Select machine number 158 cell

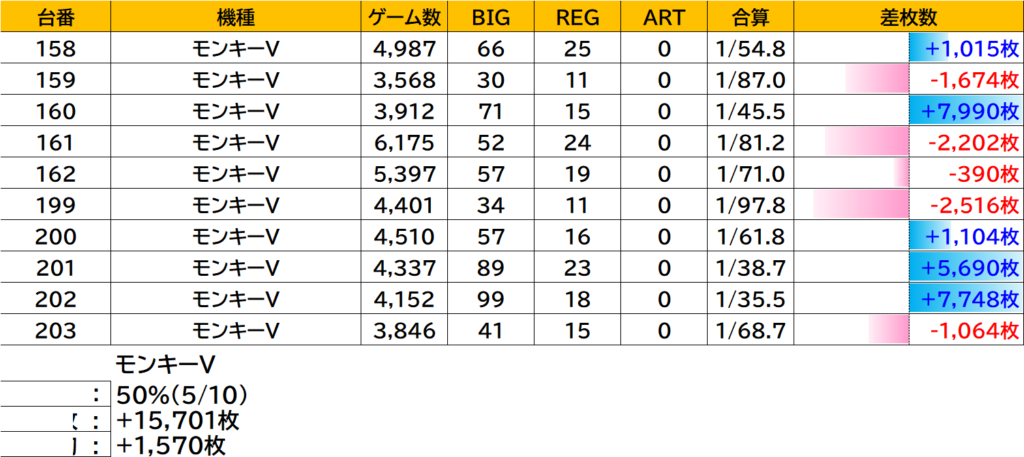[x=55, y=49]
